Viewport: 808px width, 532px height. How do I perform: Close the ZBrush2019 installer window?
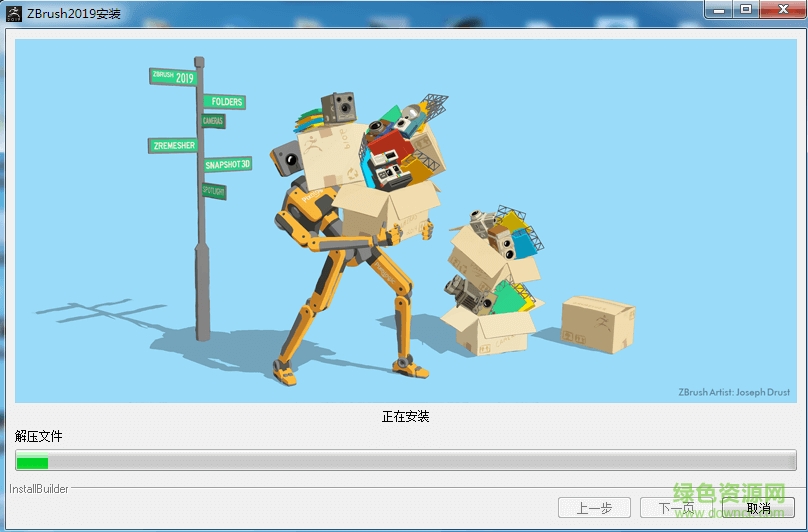coord(778,10)
